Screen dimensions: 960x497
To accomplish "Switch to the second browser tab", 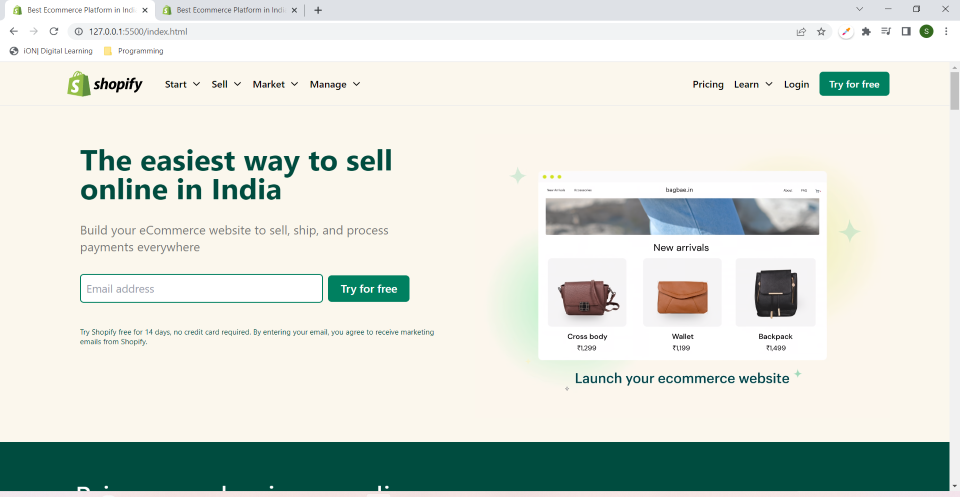I will pyautogui.click(x=228, y=10).
